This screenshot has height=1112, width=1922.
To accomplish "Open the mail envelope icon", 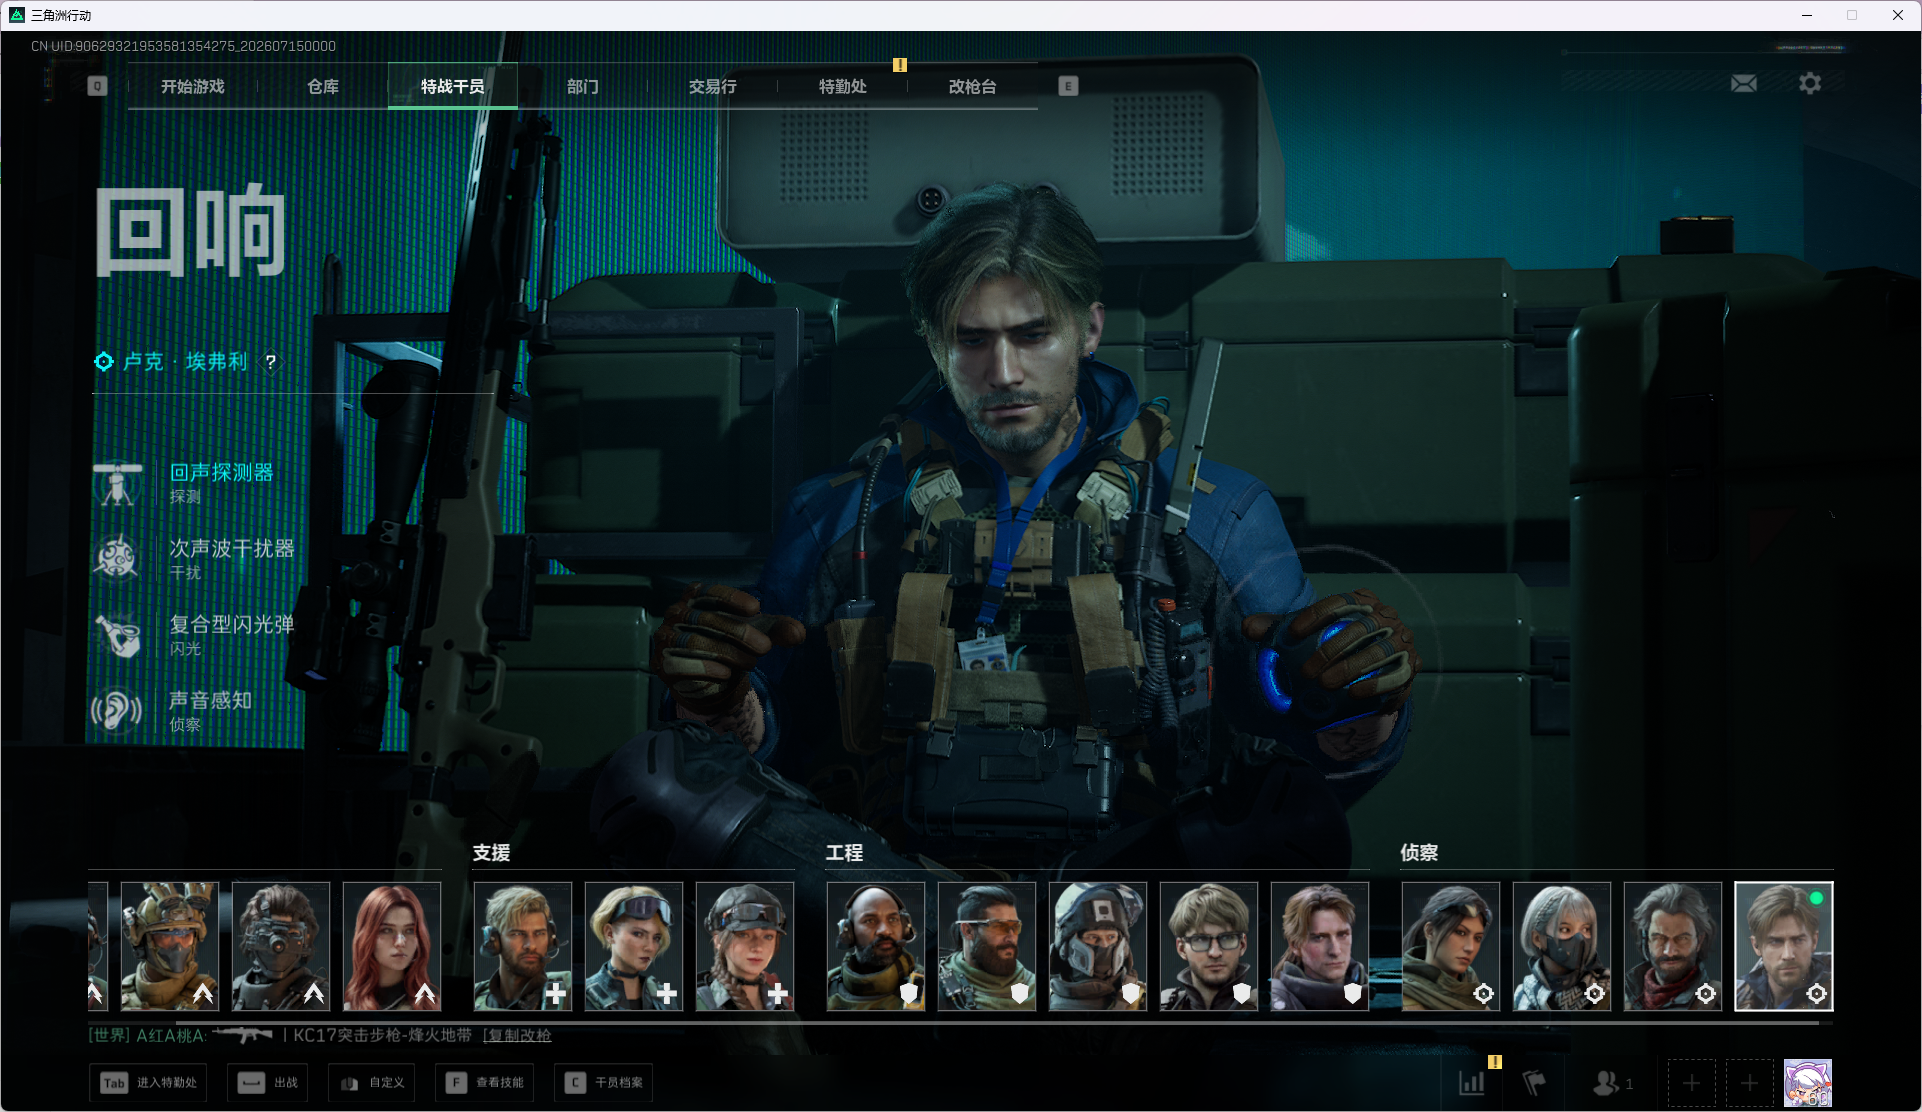I will pyautogui.click(x=1743, y=84).
